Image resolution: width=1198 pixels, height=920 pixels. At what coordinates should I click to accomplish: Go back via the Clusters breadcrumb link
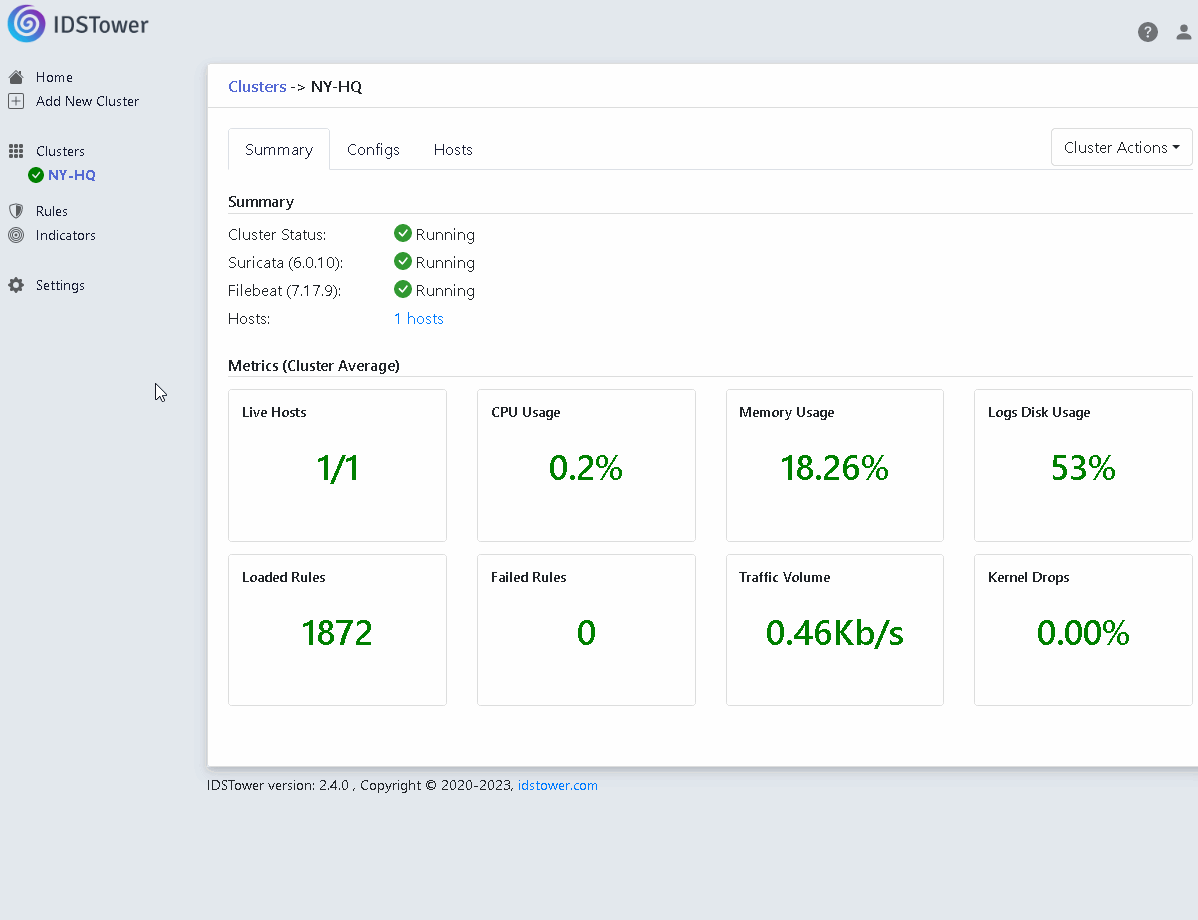257,86
